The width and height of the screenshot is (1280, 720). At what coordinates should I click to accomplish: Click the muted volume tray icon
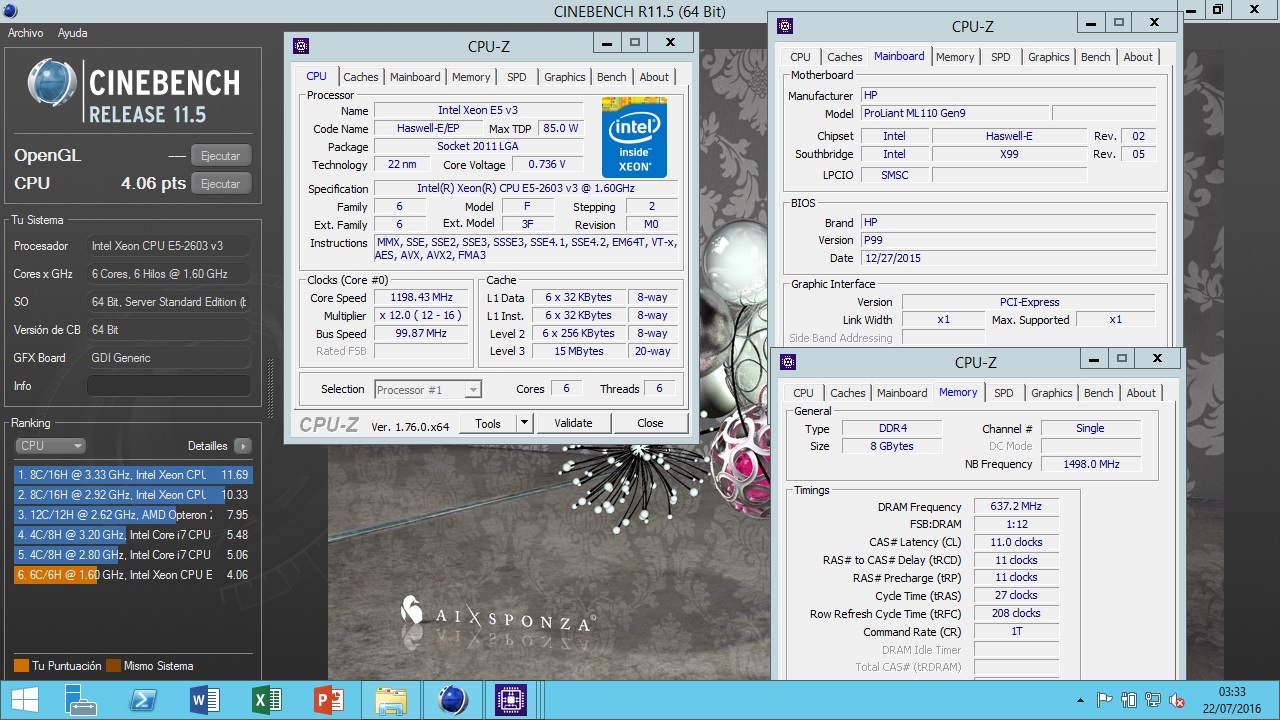[1177, 700]
